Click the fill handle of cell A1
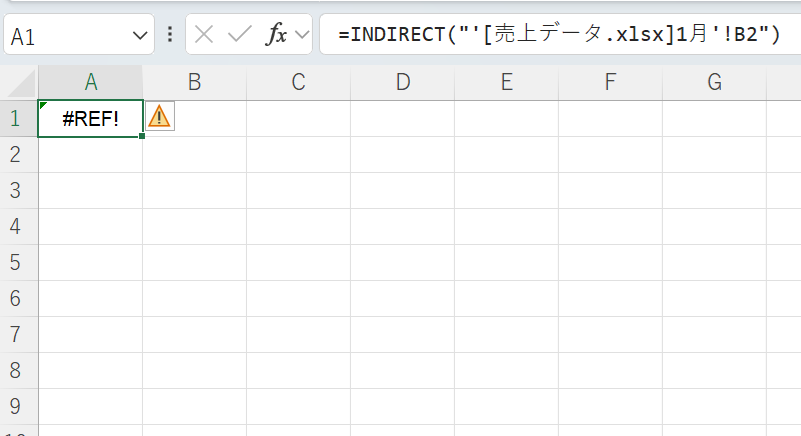 (142, 136)
